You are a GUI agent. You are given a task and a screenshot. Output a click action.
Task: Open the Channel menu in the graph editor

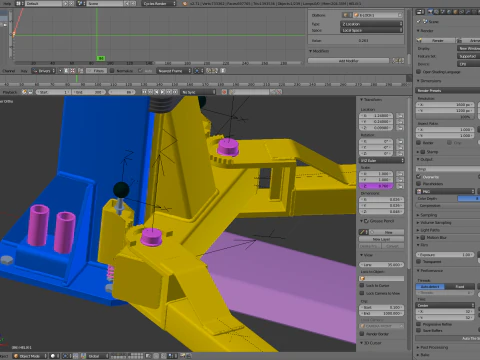pyautogui.click(x=9, y=71)
